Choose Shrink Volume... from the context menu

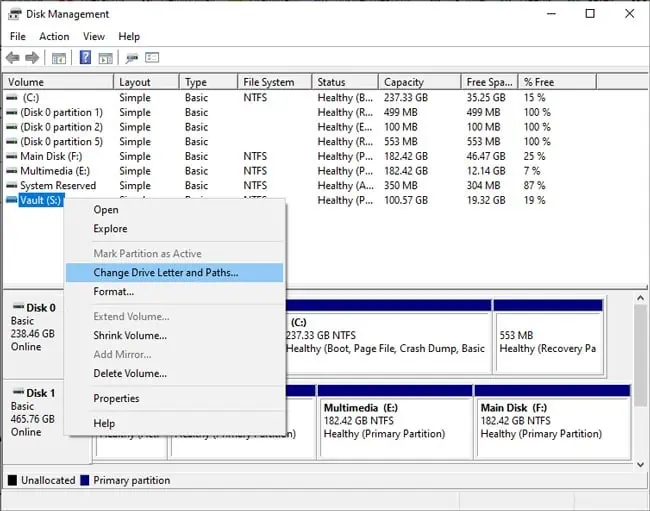coord(175,335)
